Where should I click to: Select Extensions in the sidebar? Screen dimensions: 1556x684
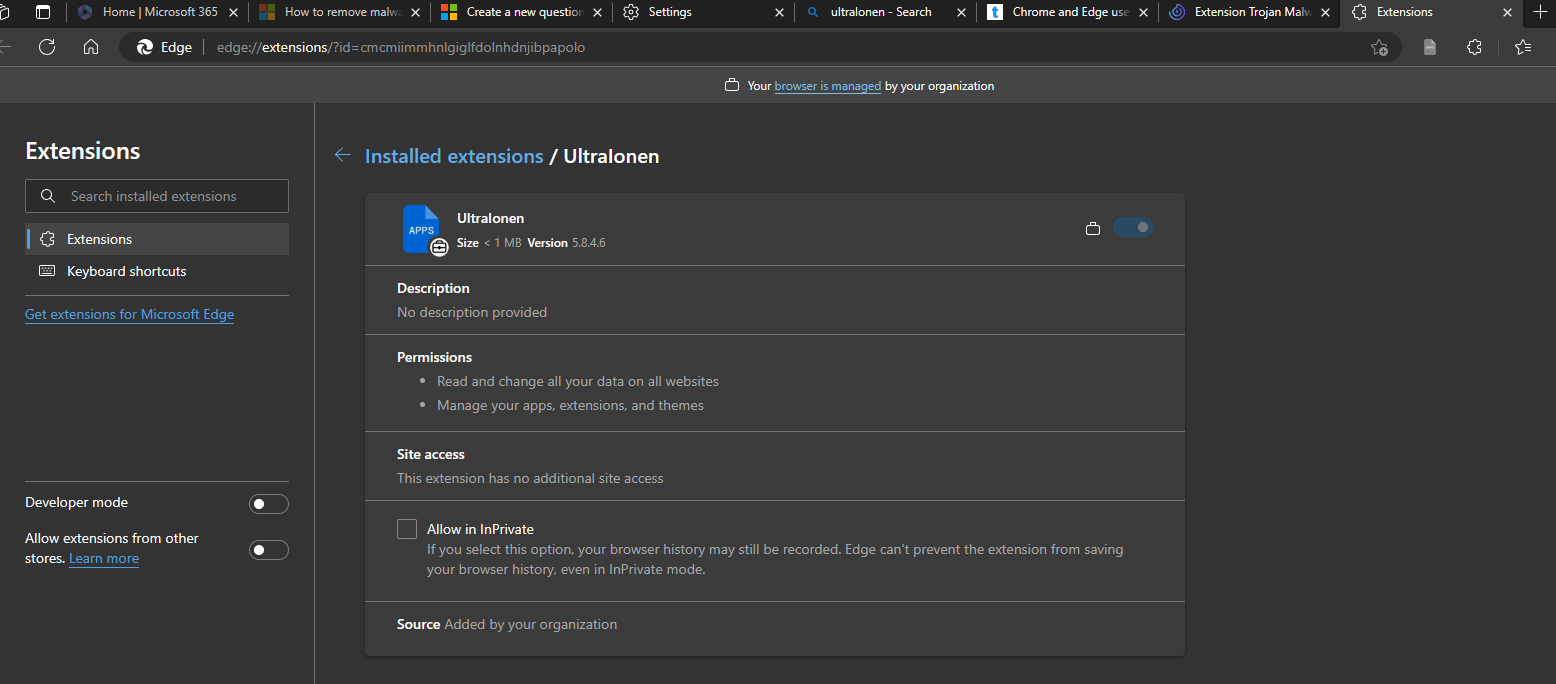pos(157,239)
